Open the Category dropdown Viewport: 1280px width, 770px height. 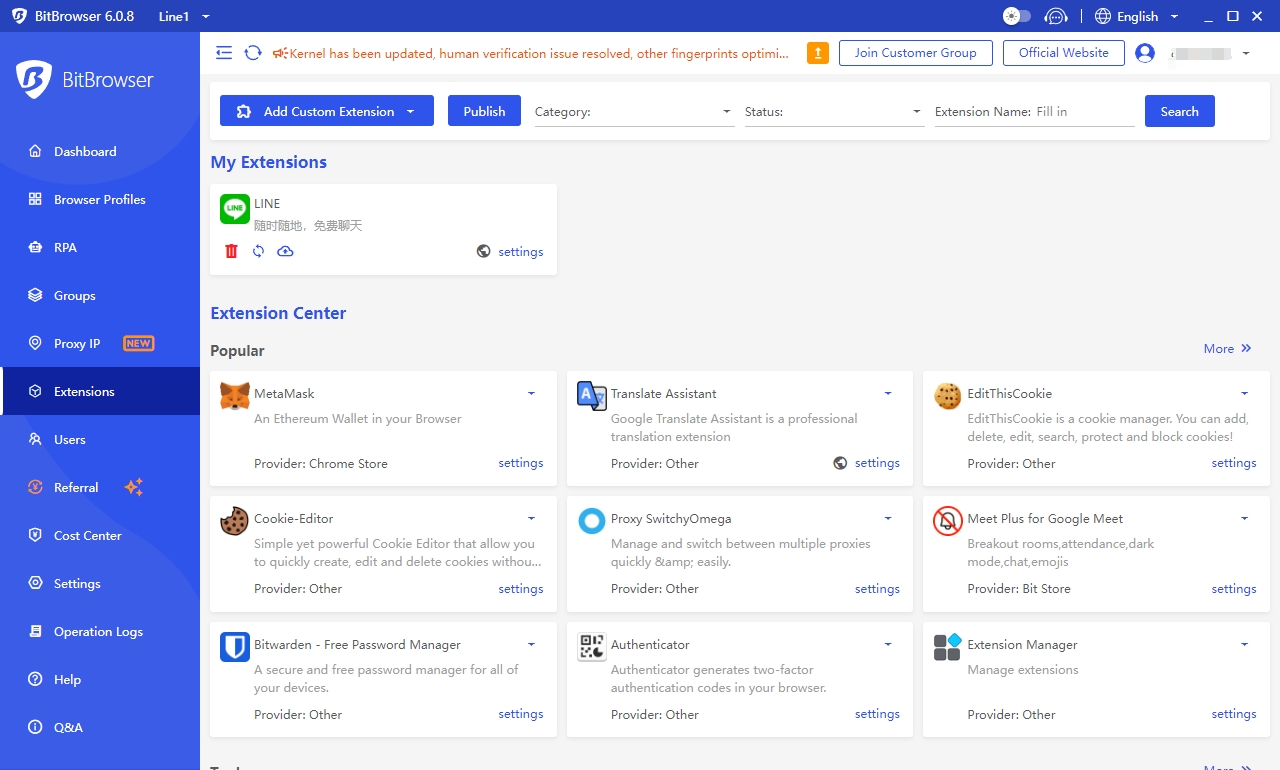click(635, 112)
